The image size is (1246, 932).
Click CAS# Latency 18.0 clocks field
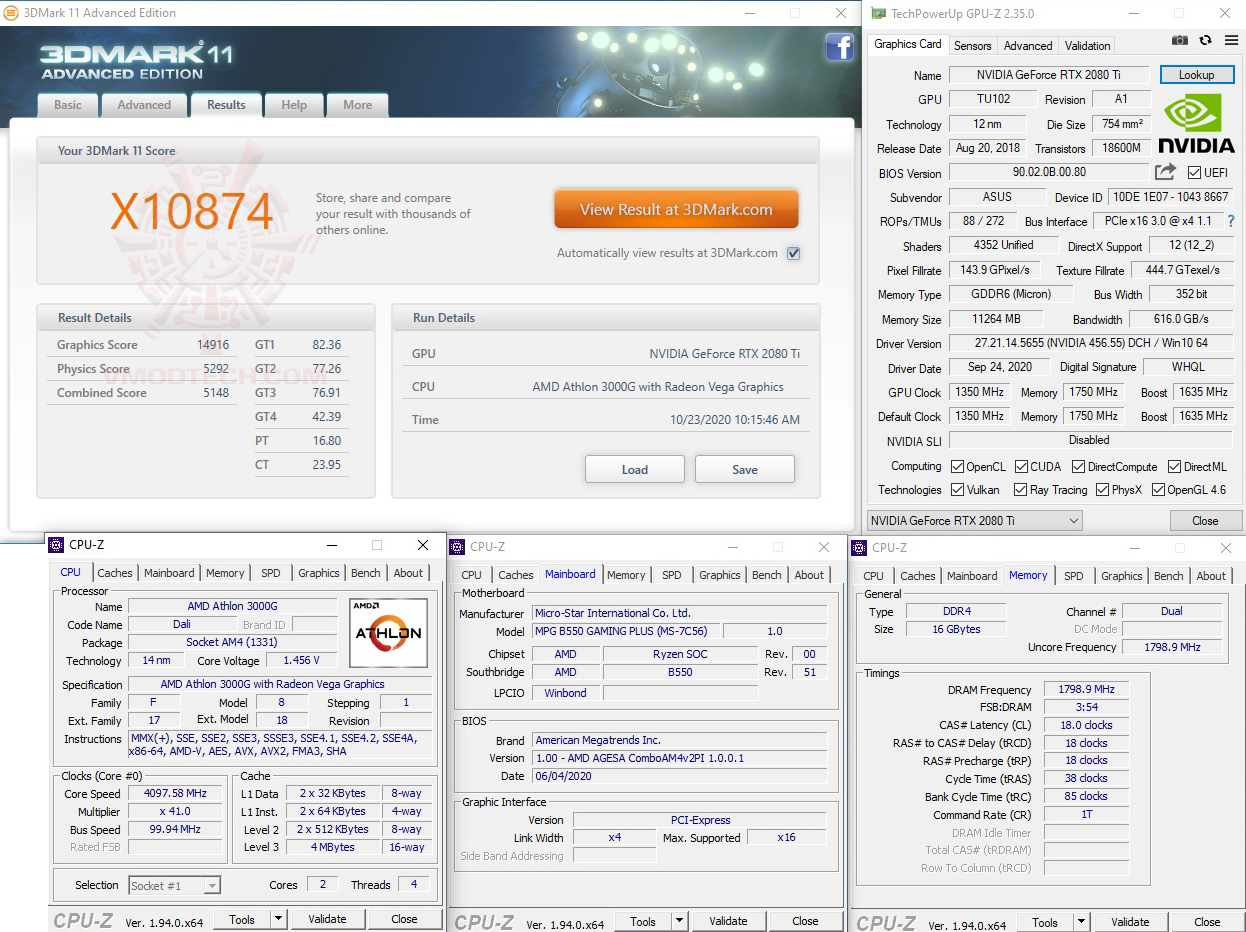pos(1085,725)
